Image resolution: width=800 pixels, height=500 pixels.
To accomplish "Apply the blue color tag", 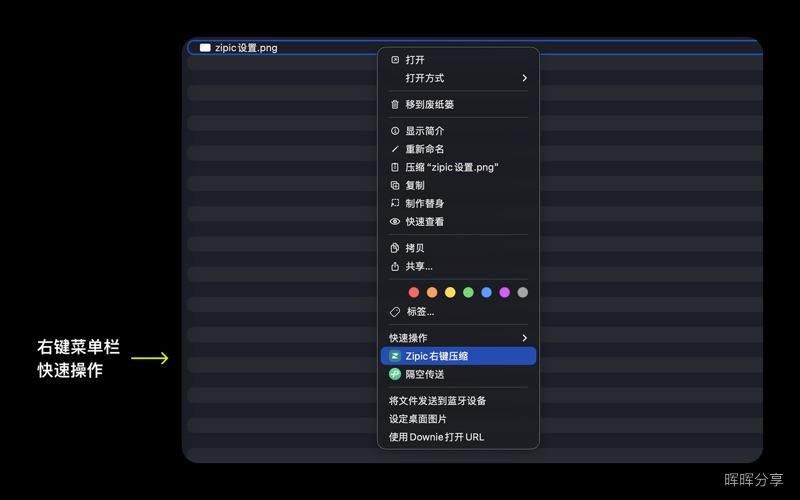I will [486, 292].
